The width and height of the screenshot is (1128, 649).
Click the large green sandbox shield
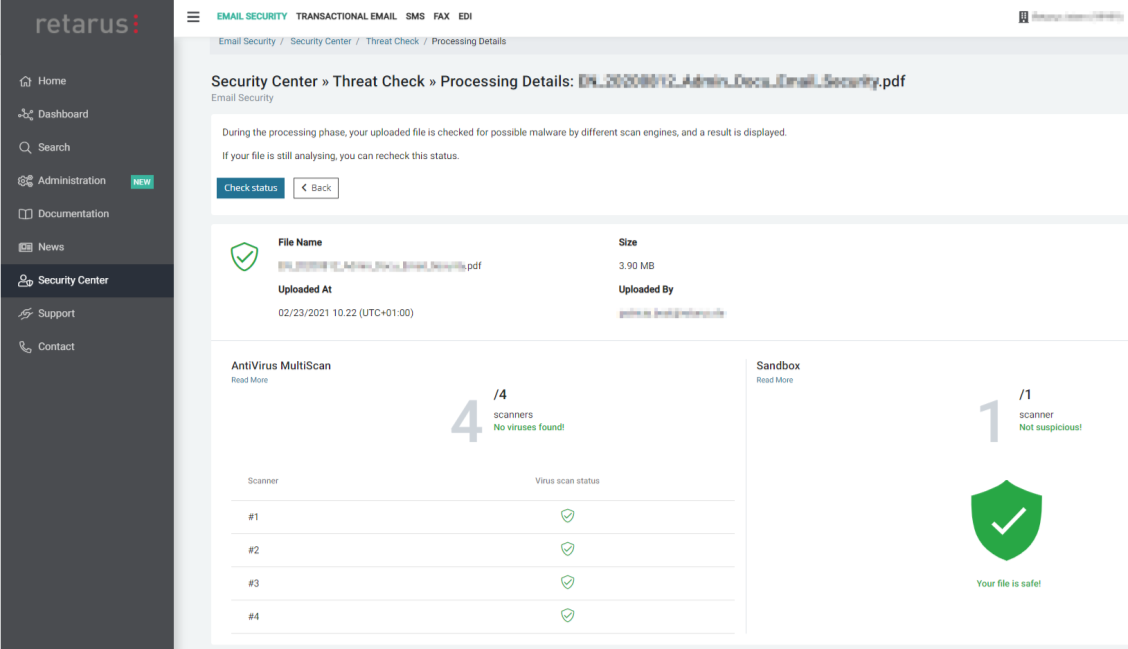(x=1007, y=520)
